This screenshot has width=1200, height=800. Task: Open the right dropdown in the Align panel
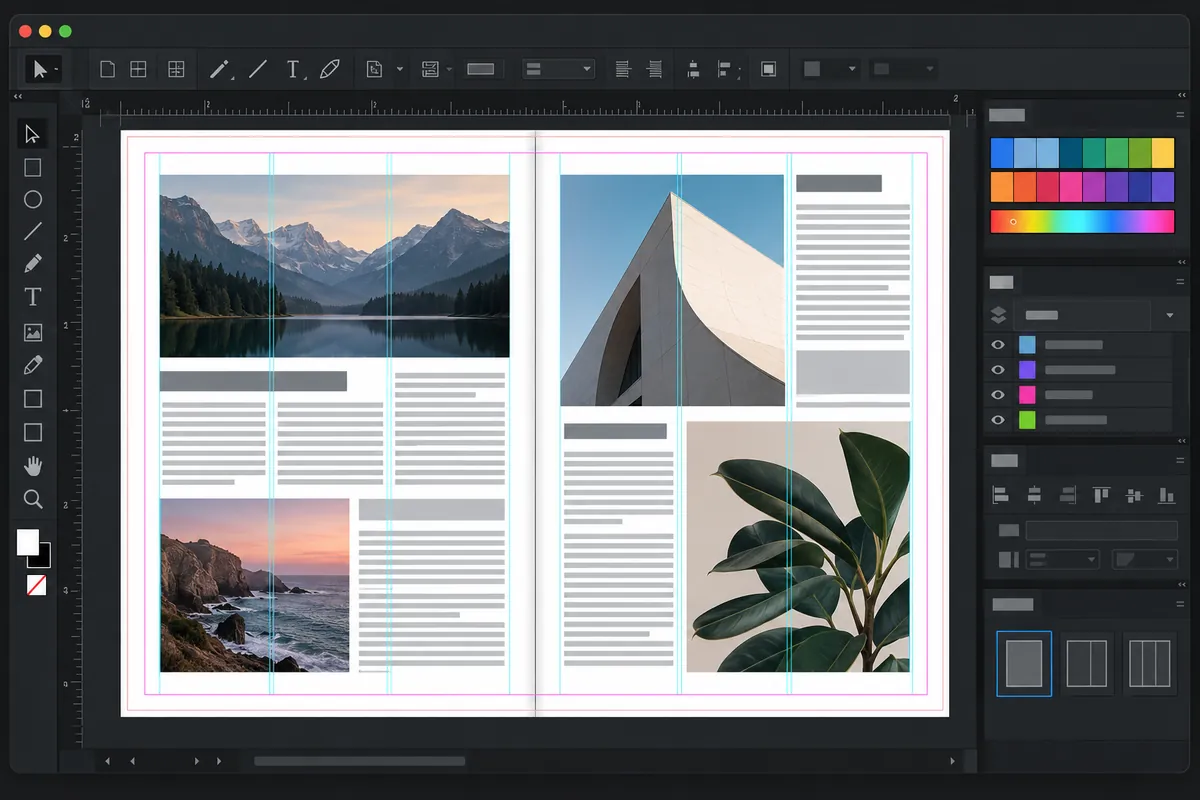tap(1145, 560)
